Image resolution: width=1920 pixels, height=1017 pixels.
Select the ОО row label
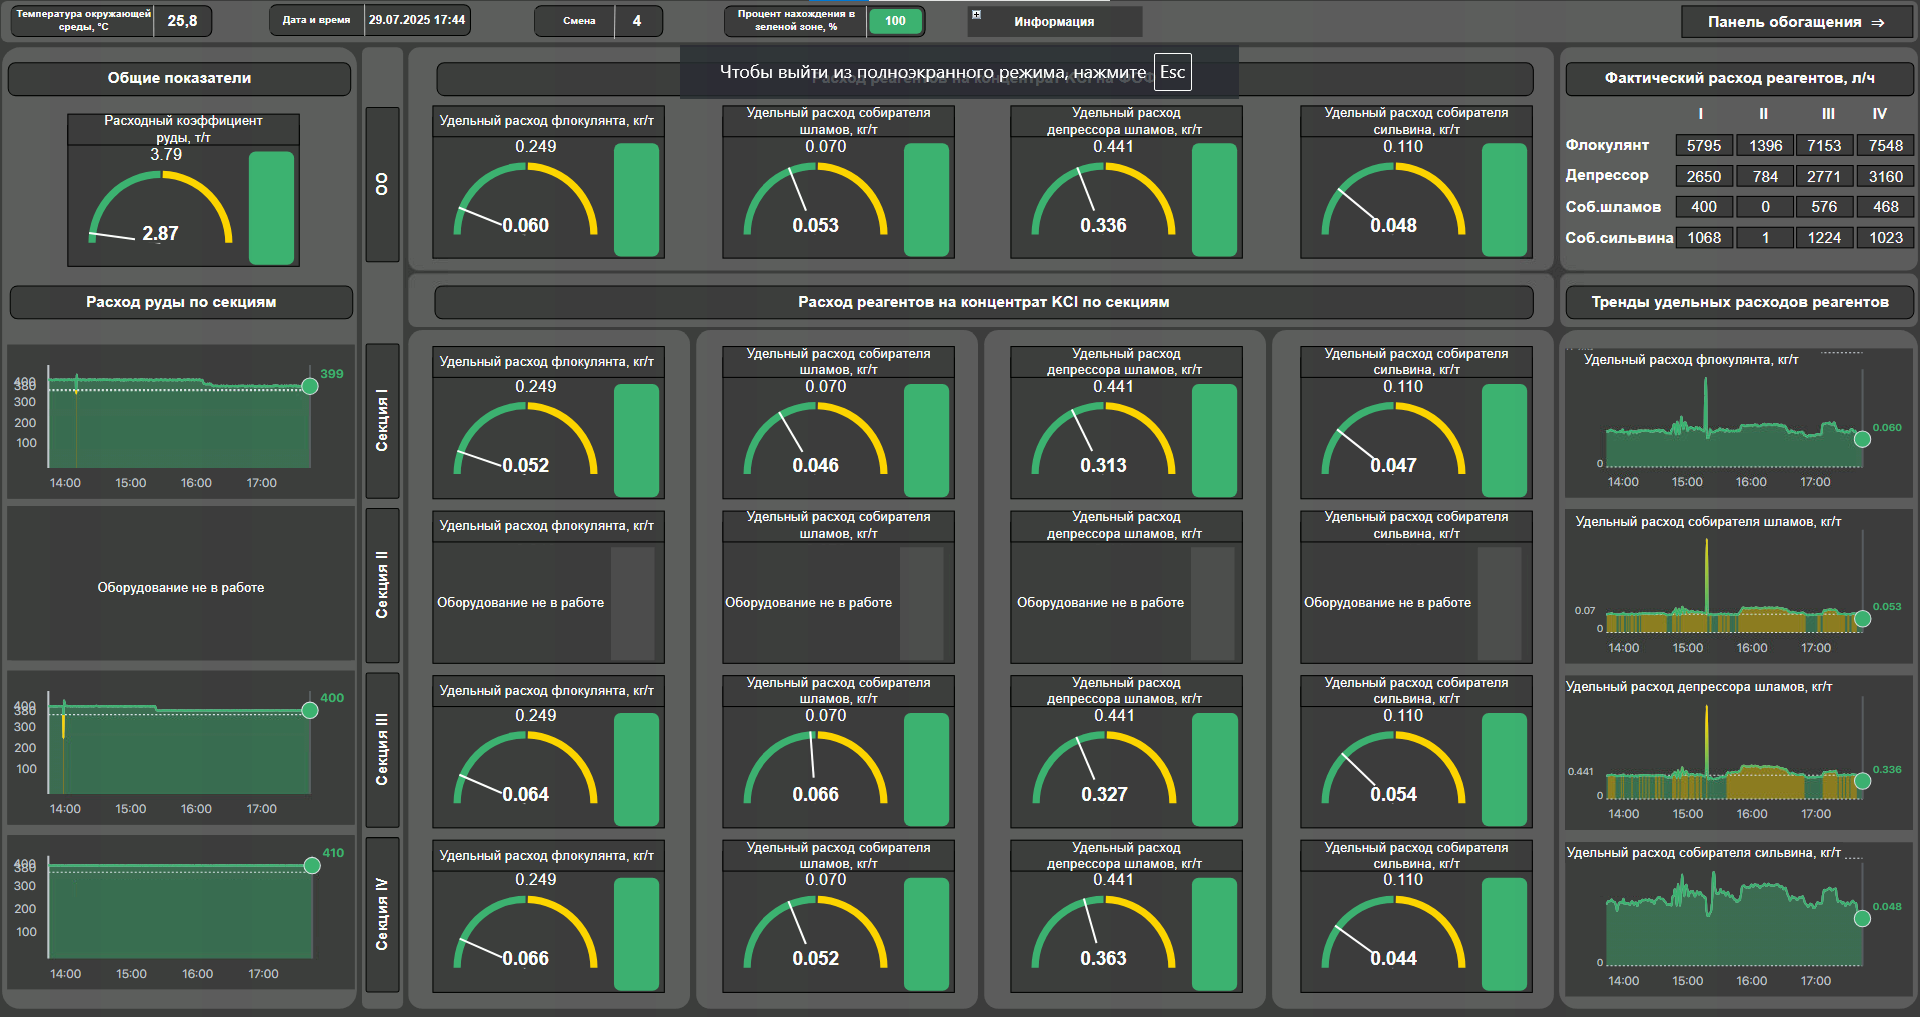[382, 184]
